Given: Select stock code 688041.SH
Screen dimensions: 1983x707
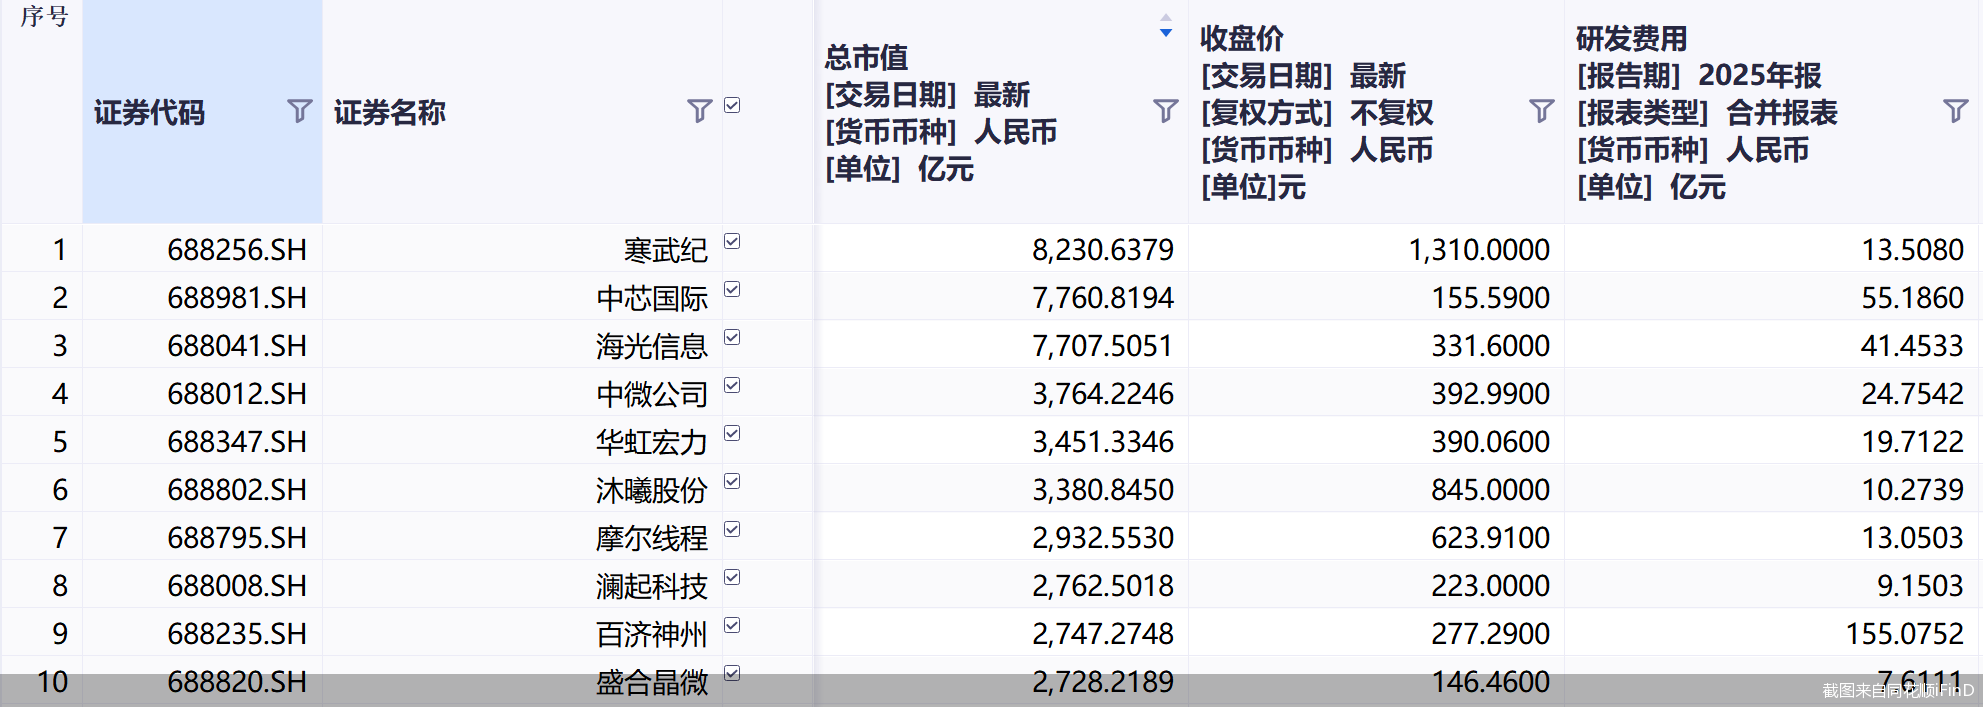Looking at the screenshot, I should coord(237,346).
